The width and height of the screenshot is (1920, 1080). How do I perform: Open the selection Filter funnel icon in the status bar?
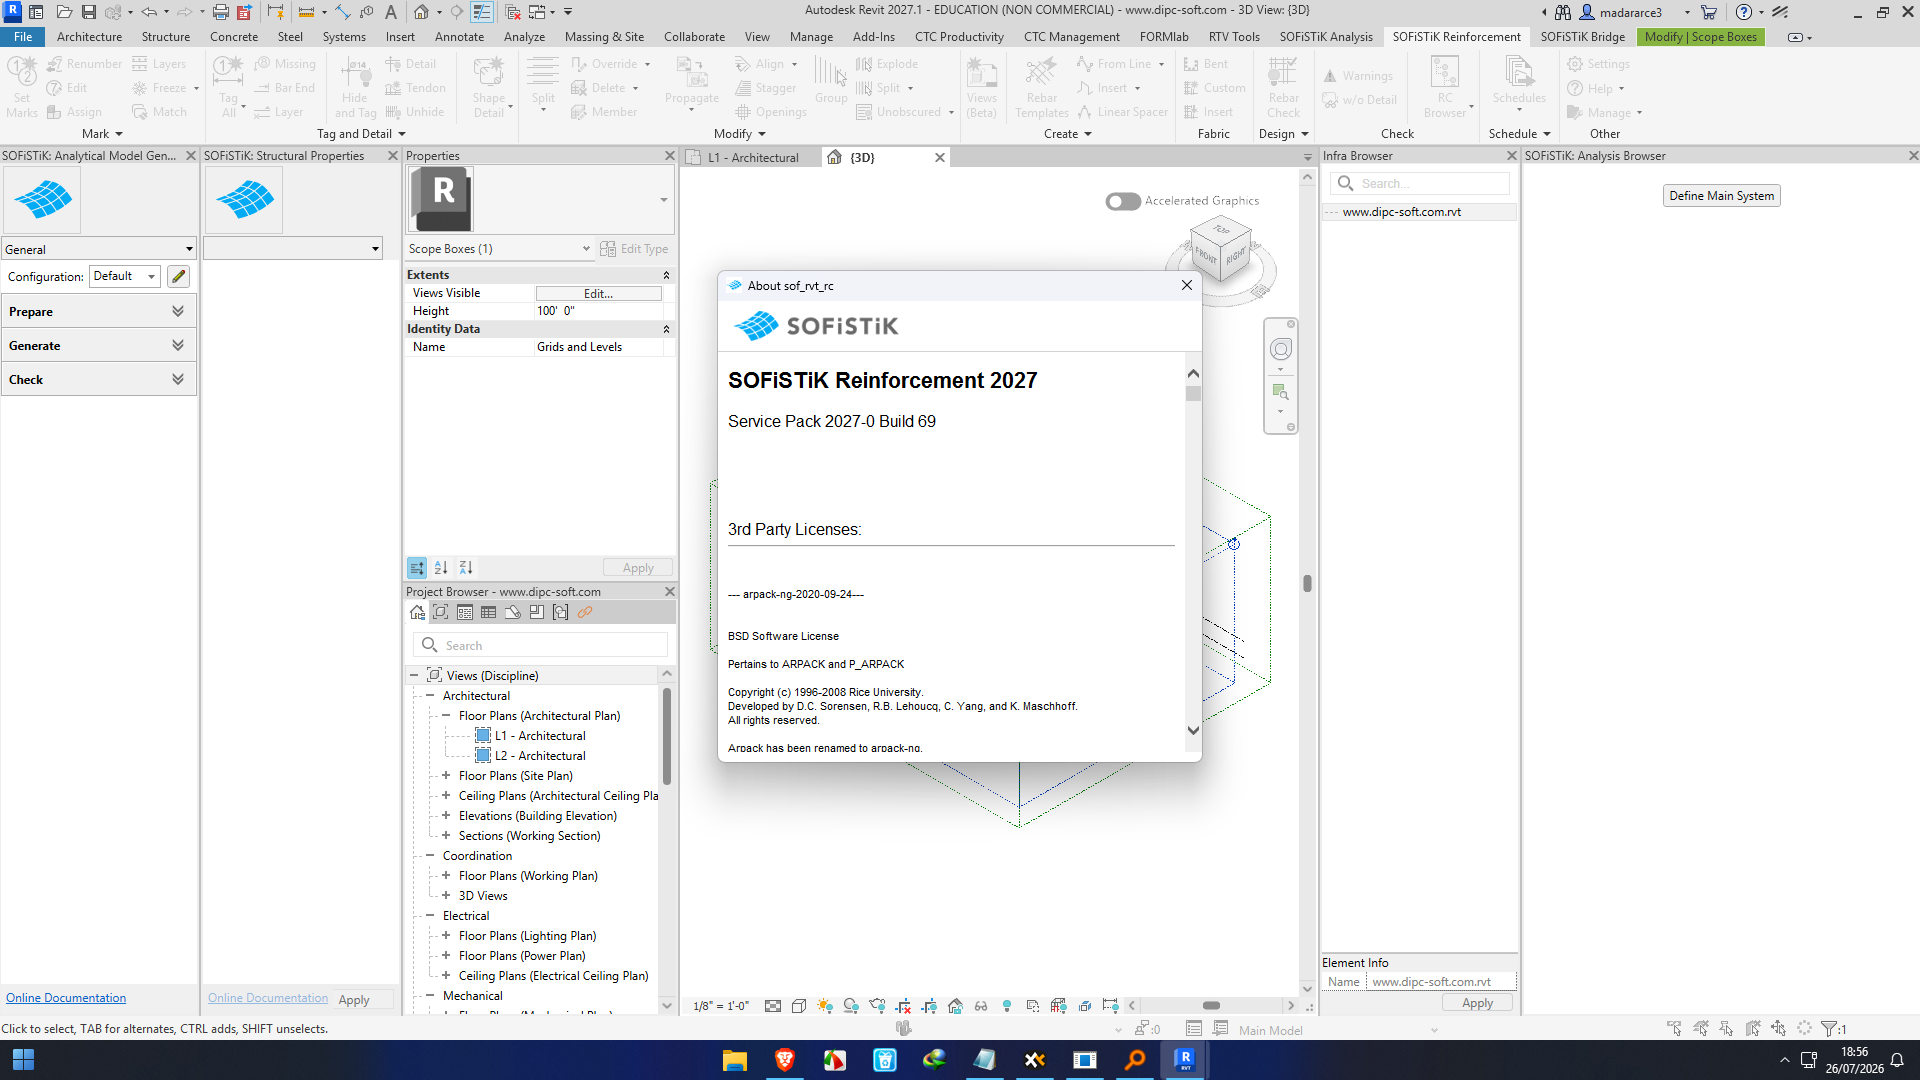(x=1829, y=1028)
